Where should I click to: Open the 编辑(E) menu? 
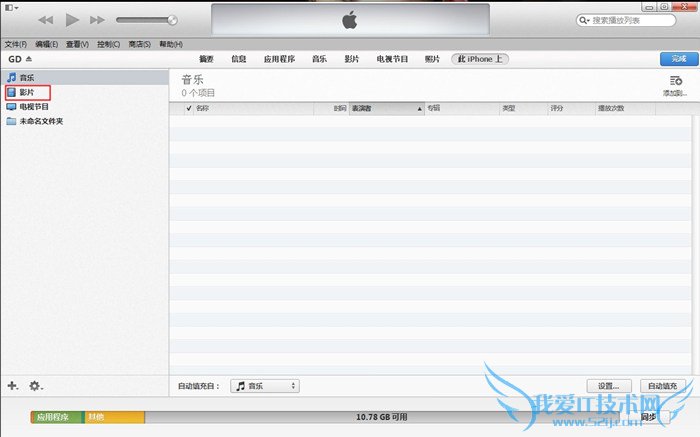pos(46,44)
